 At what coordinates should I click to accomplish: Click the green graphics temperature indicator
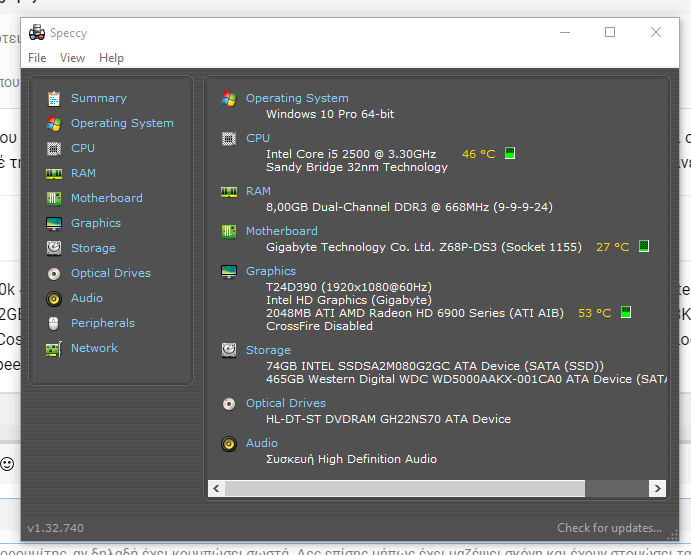tap(626, 313)
